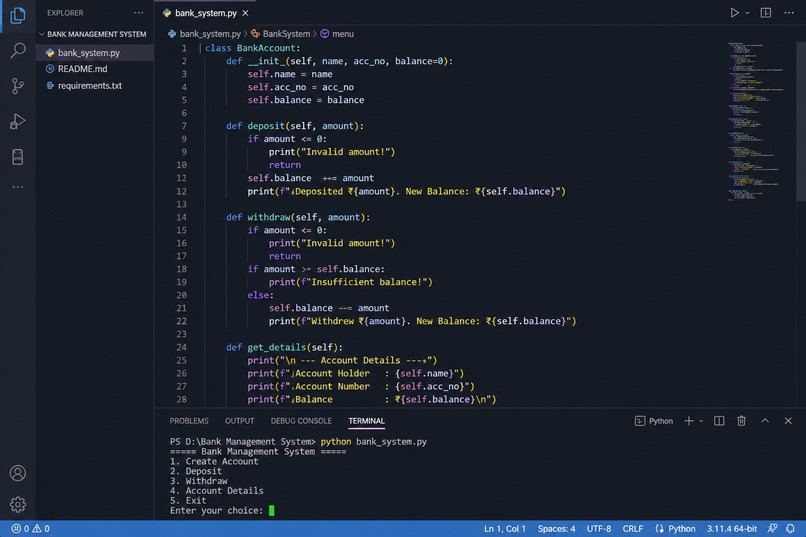Click the EXPLORER sidebar title

[65, 13]
